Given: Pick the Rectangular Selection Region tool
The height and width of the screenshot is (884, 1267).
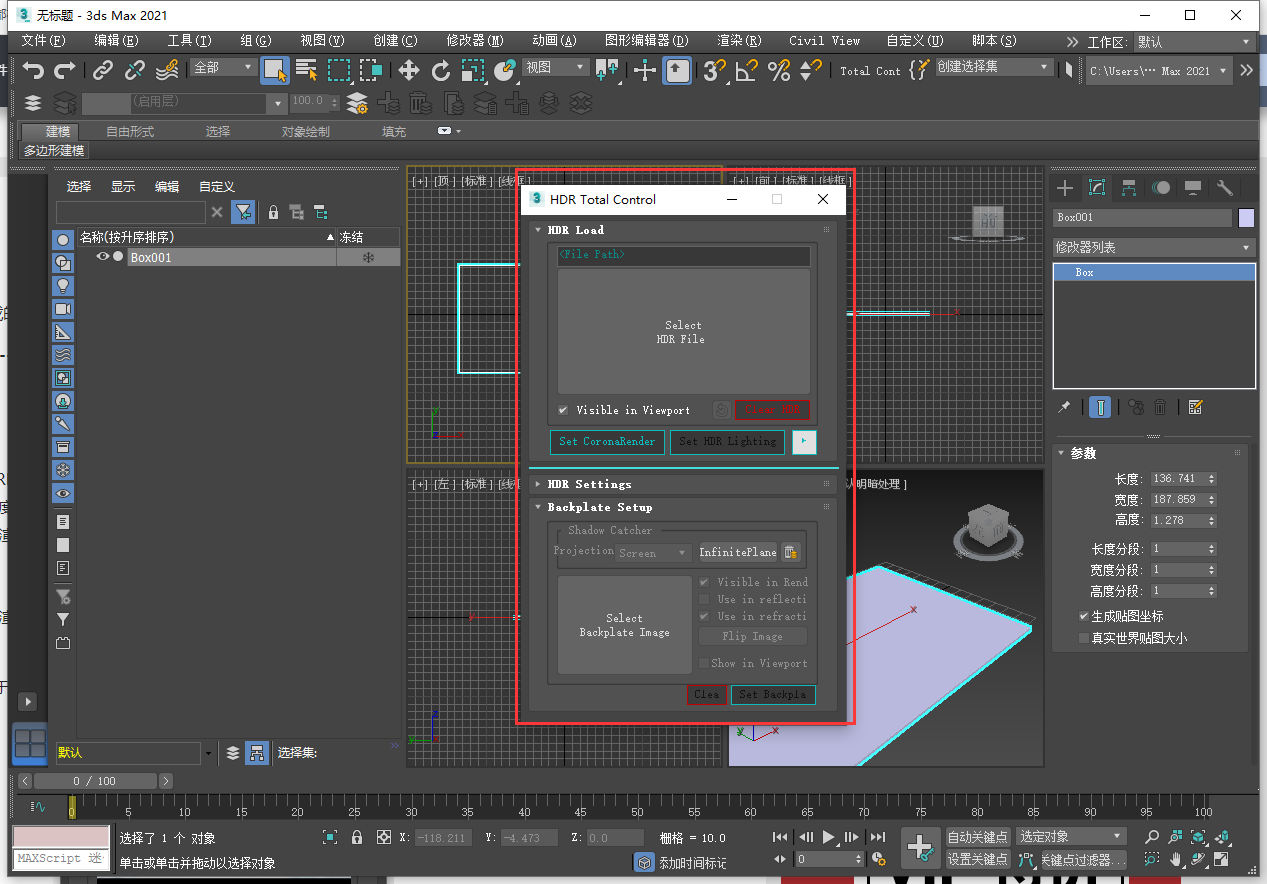Looking at the screenshot, I should 339,70.
